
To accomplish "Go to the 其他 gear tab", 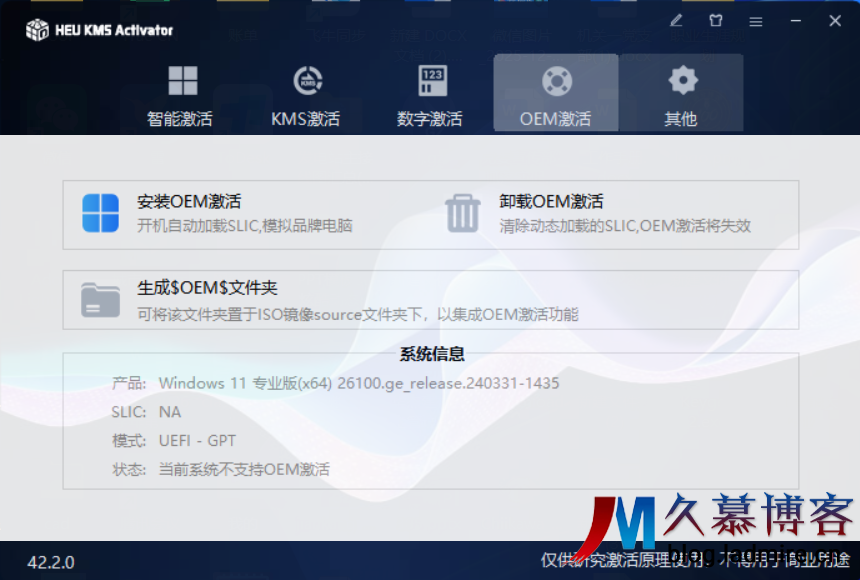I will pos(681,95).
